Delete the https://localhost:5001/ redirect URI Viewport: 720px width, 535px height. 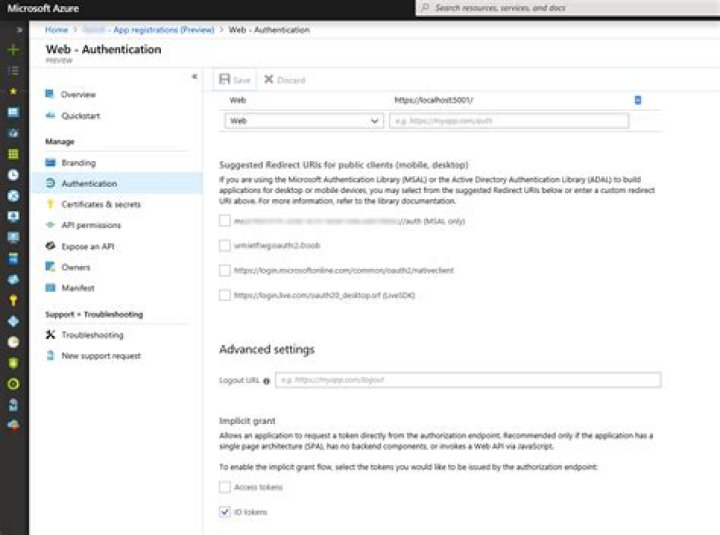(638, 100)
